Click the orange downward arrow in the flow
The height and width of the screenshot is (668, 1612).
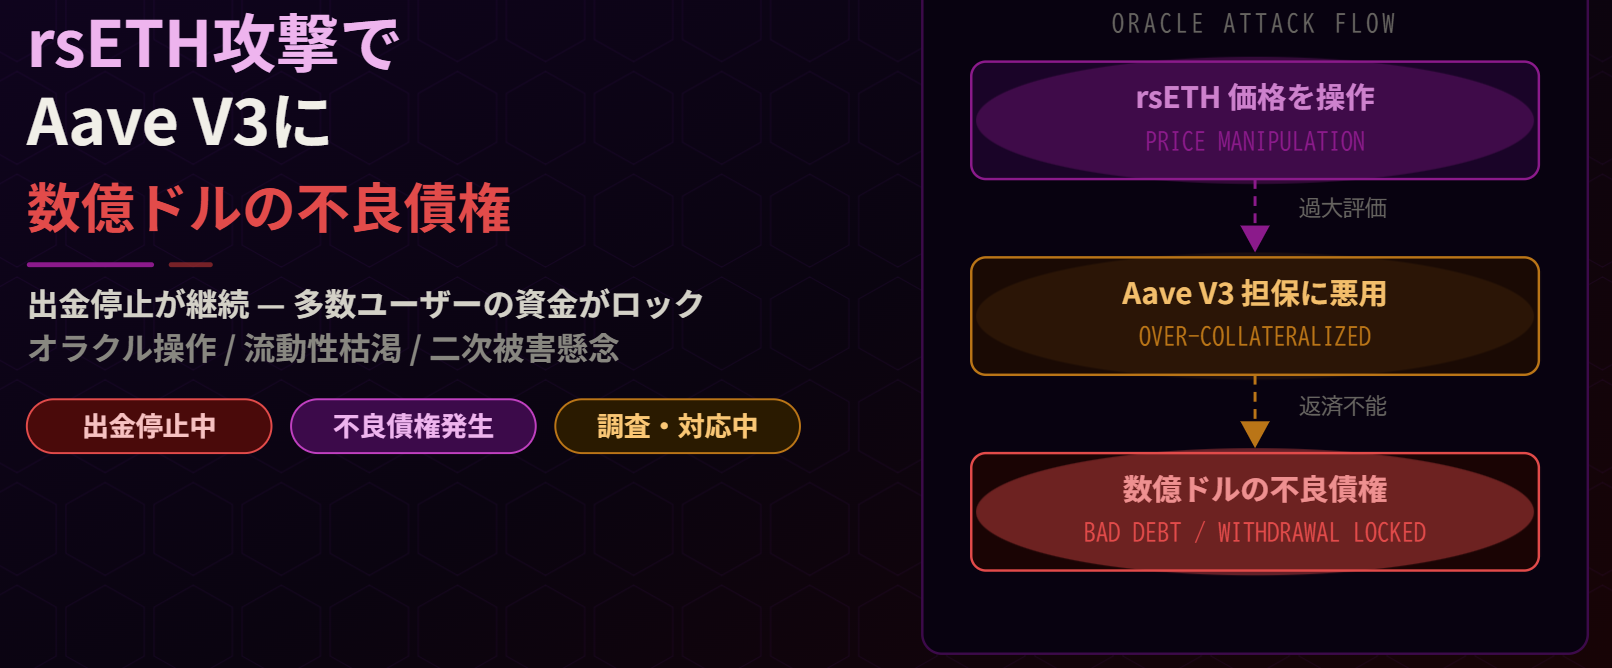click(1255, 432)
